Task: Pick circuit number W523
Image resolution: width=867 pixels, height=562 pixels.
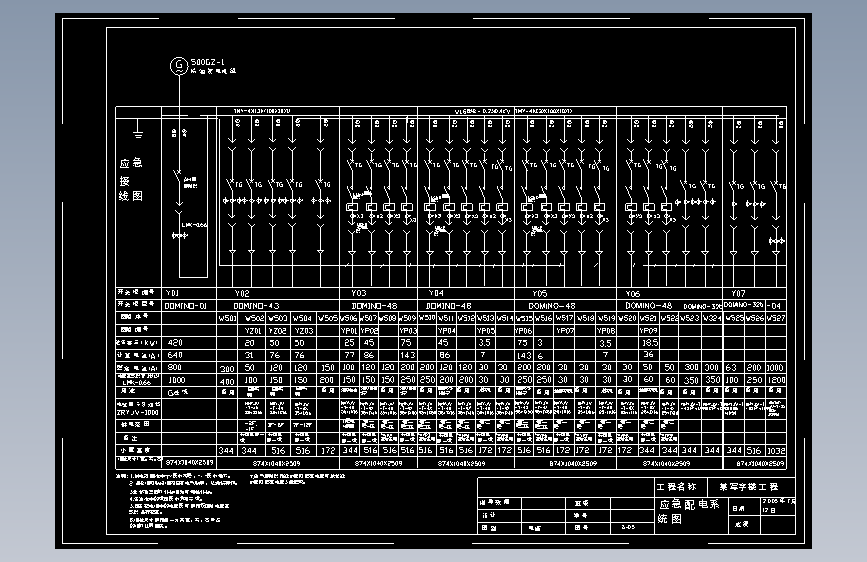Action: click(690, 318)
